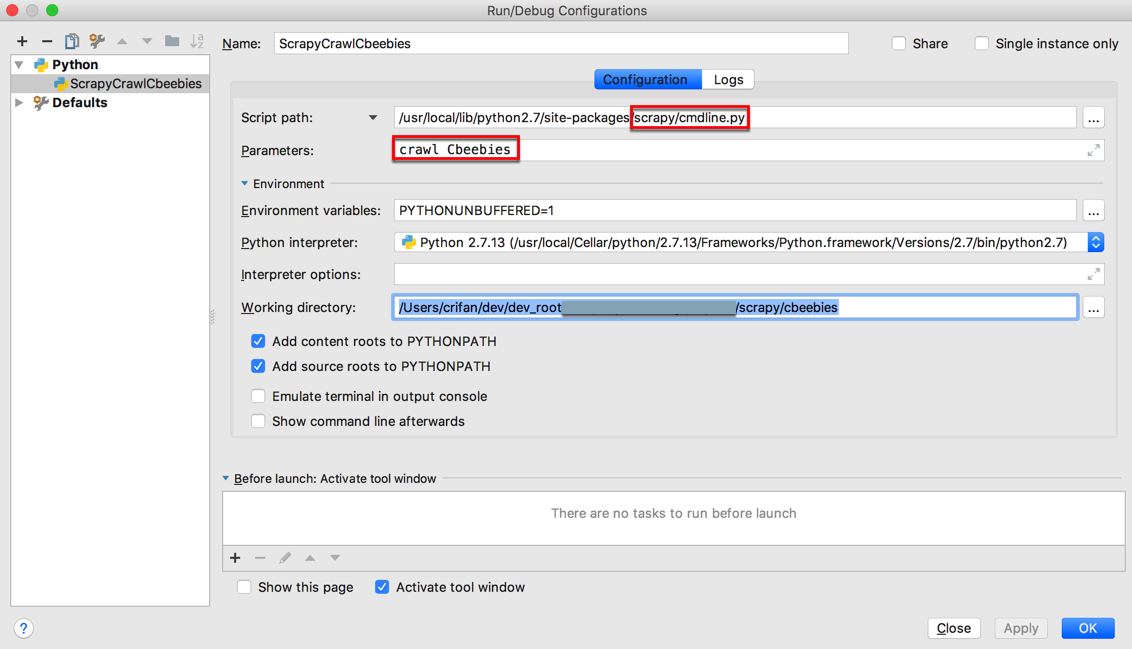Uncheck Add content roots to PYTHONPATH
This screenshot has height=649, width=1132.
[258, 341]
